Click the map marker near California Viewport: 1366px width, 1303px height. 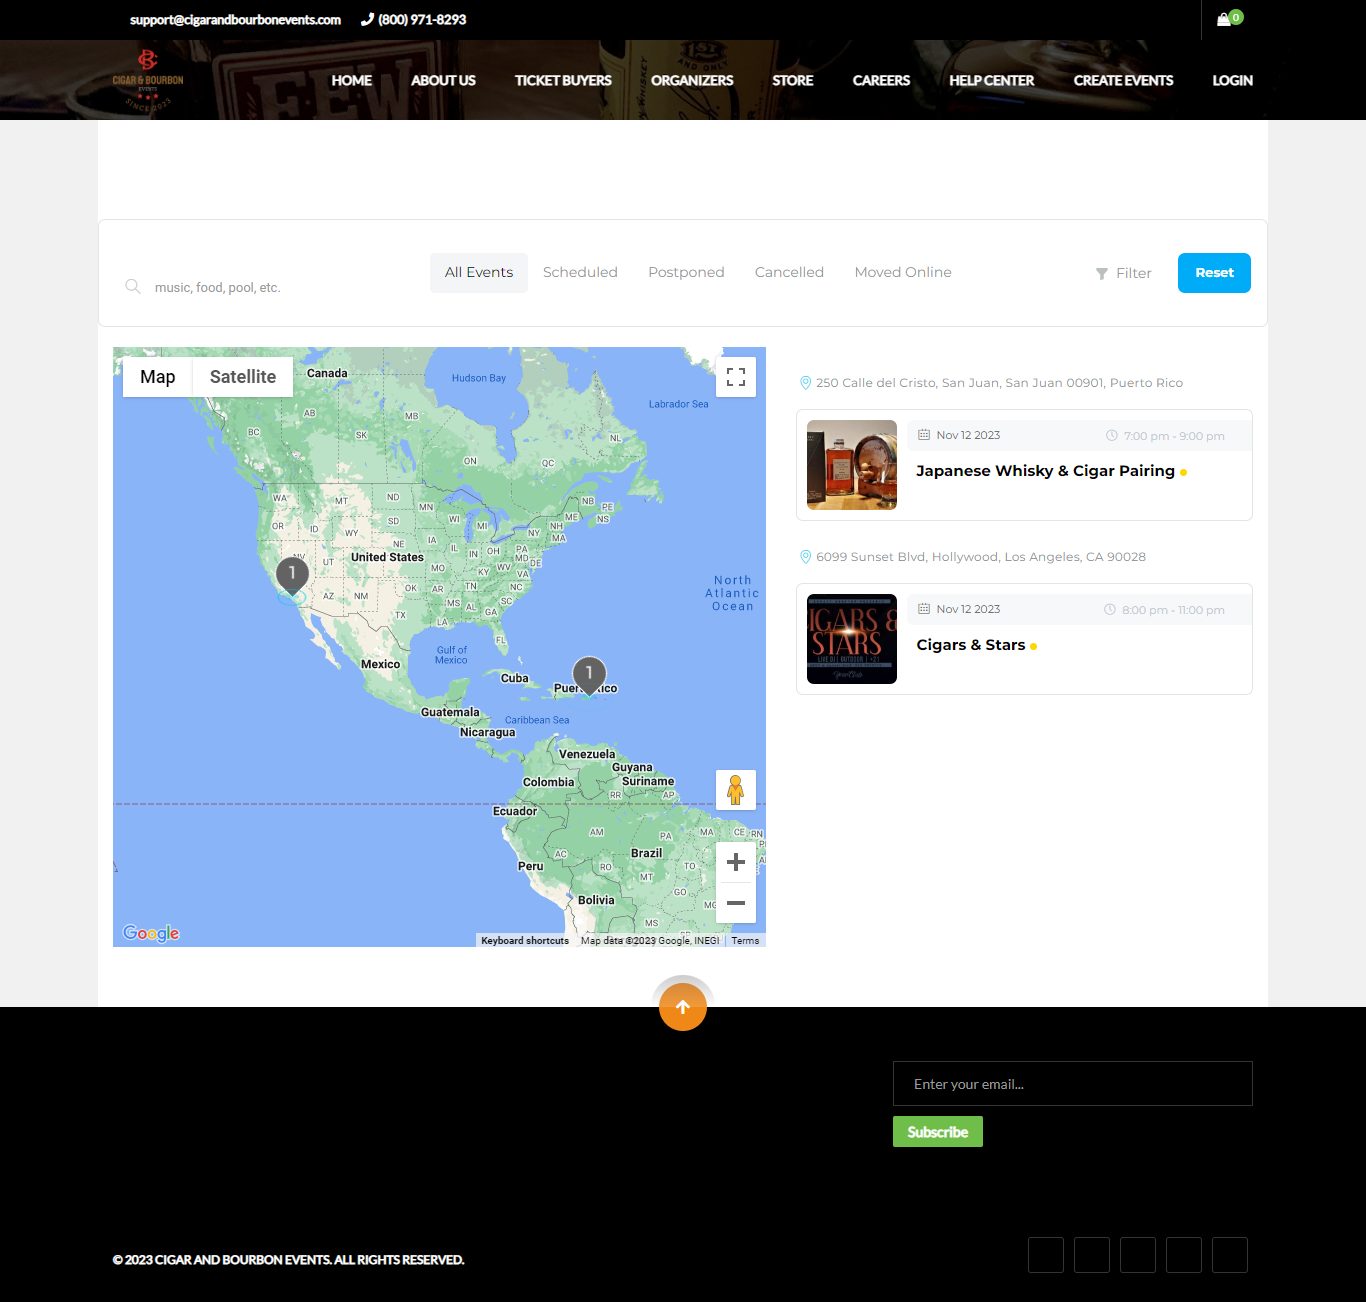pos(292,576)
